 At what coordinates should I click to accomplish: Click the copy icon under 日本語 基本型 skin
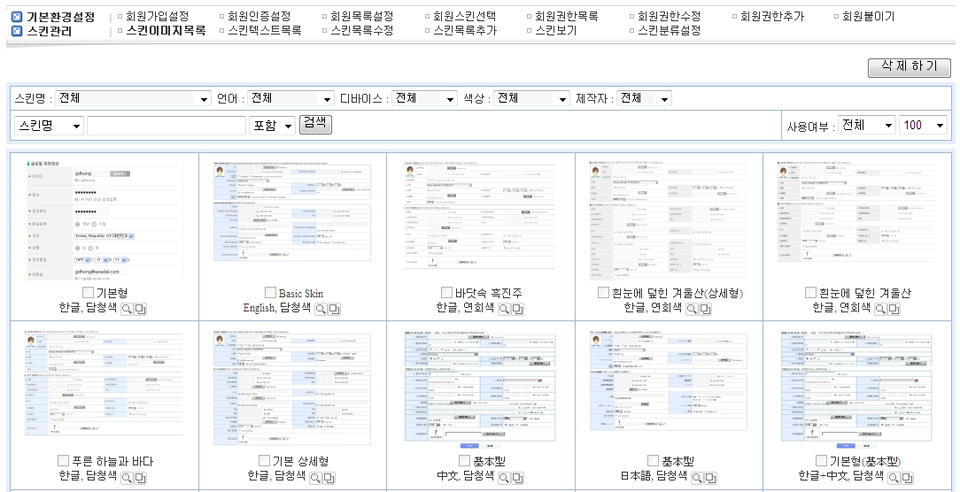coord(706,478)
